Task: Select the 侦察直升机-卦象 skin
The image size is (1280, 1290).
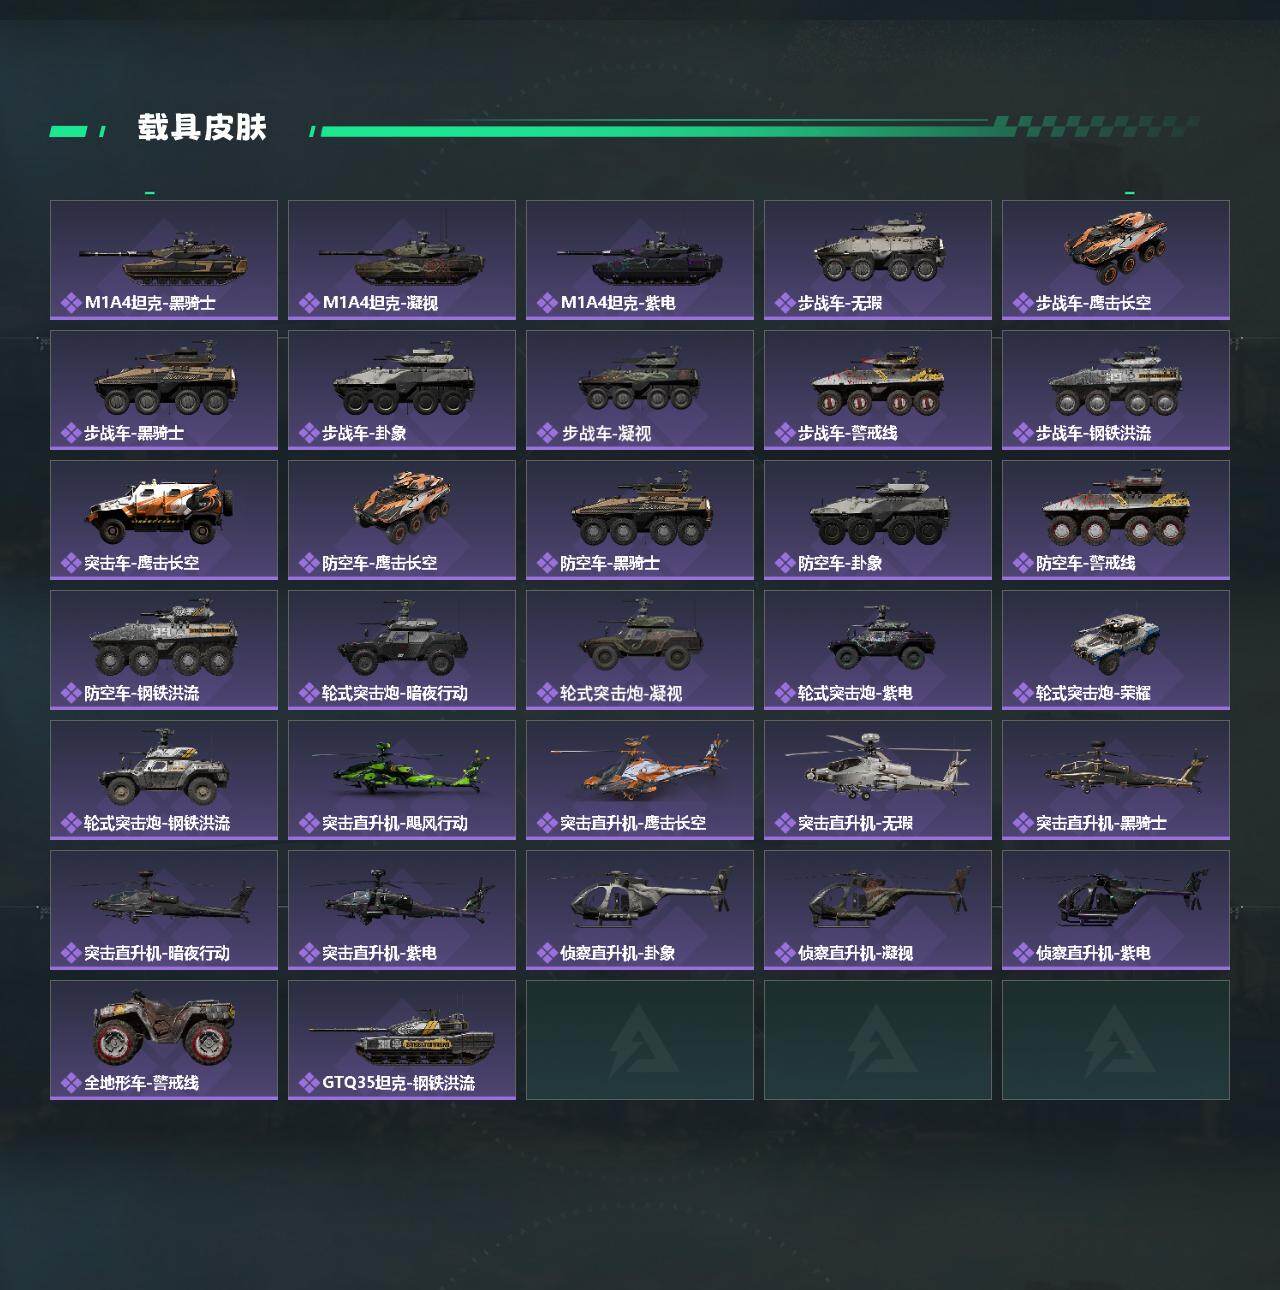Action: click(640, 910)
